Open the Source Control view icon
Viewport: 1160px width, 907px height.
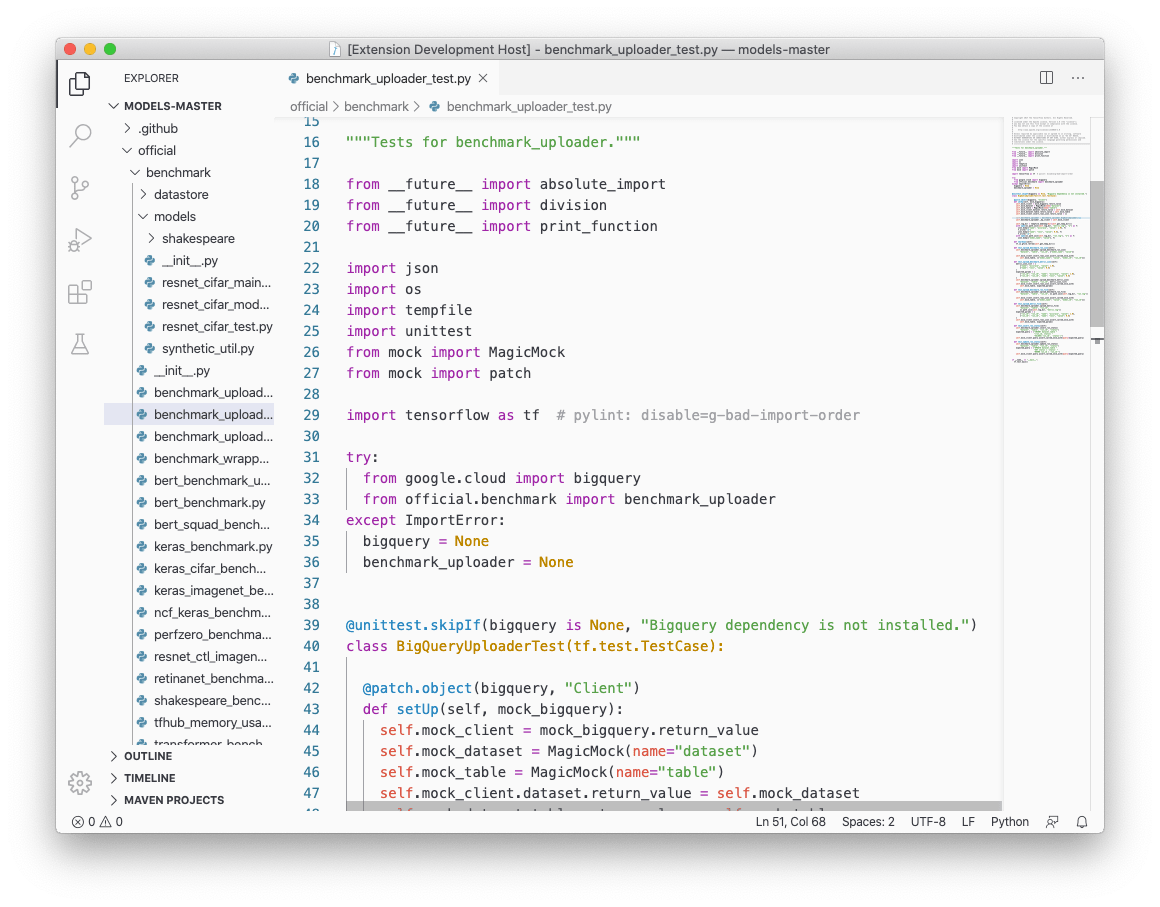tap(80, 188)
